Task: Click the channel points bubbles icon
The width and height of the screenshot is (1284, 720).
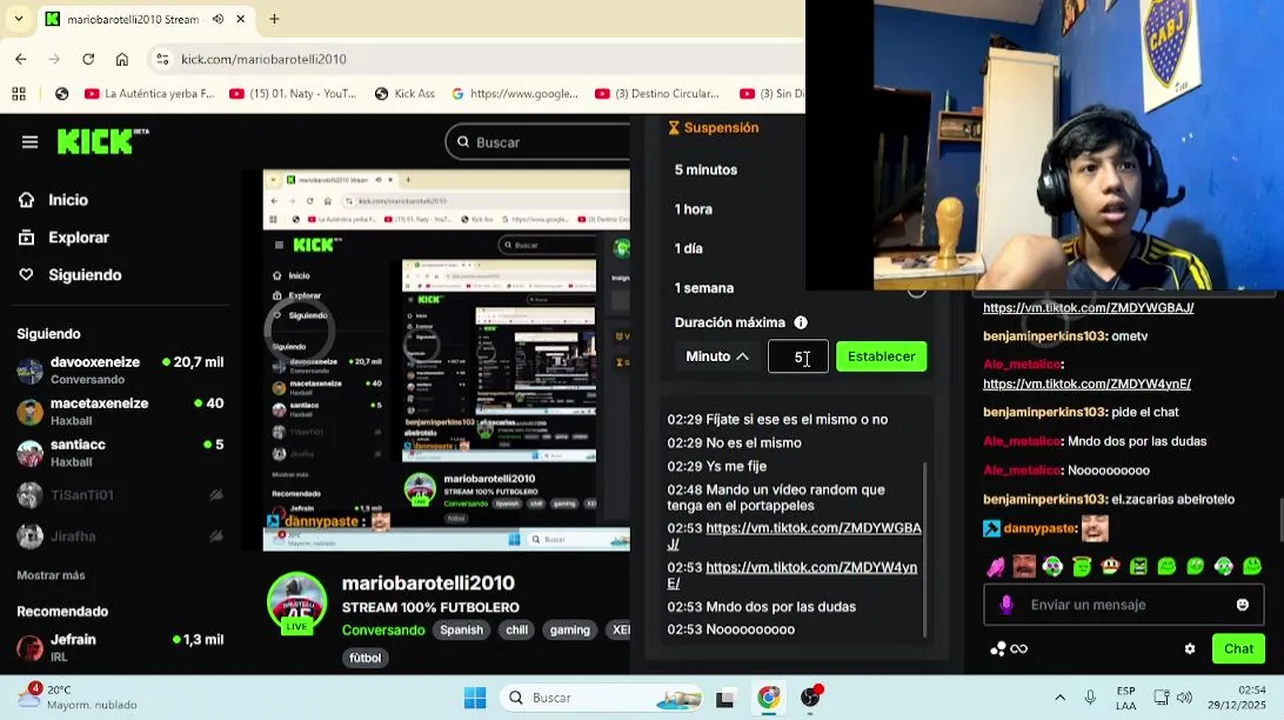Action: tap(997, 649)
